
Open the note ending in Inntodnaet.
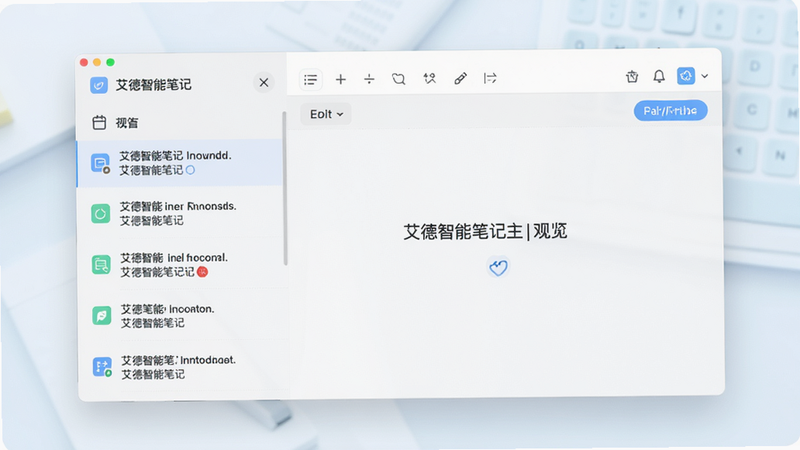point(180,367)
